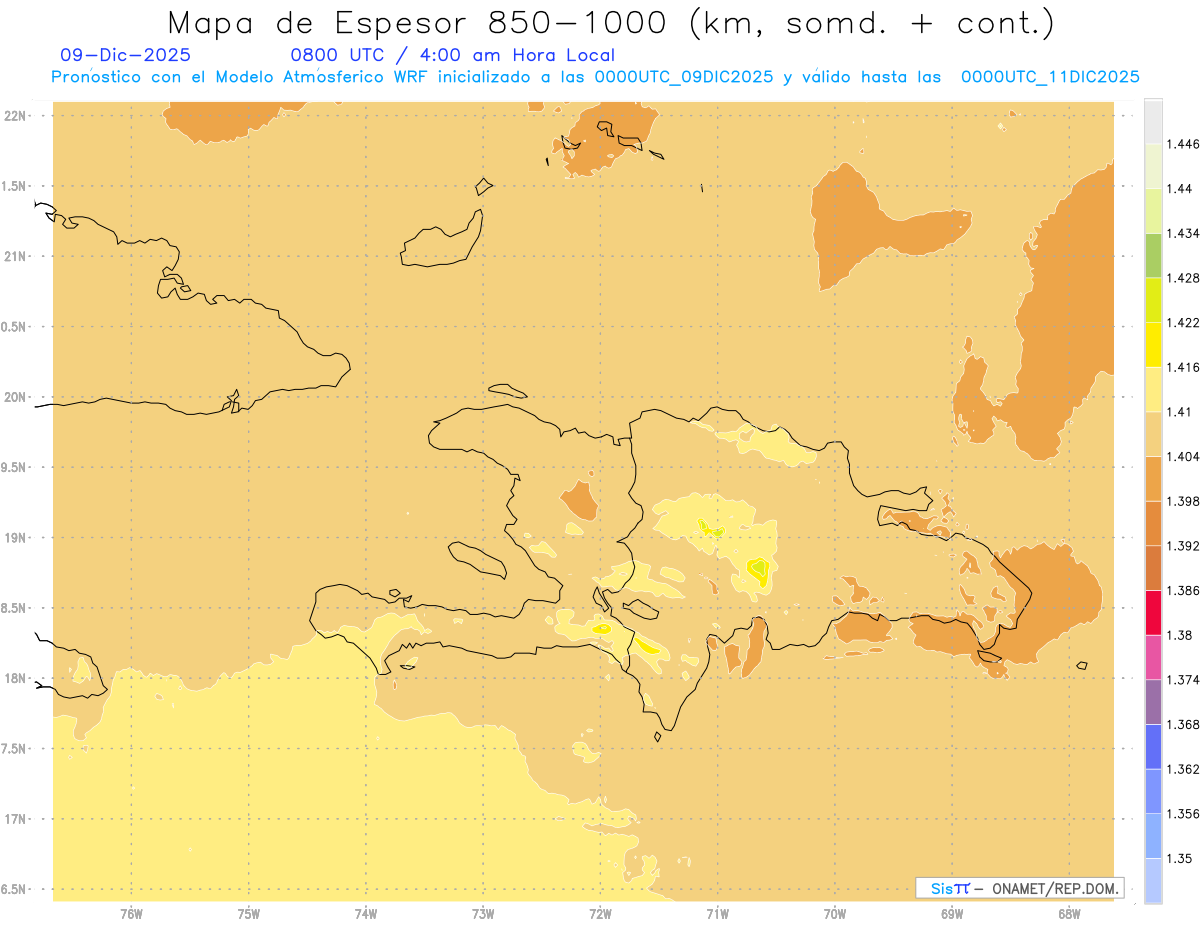Image resolution: width=1200 pixels, height=927 pixels.
Task: Click the legend value '1.386'
Action: point(1185,590)
